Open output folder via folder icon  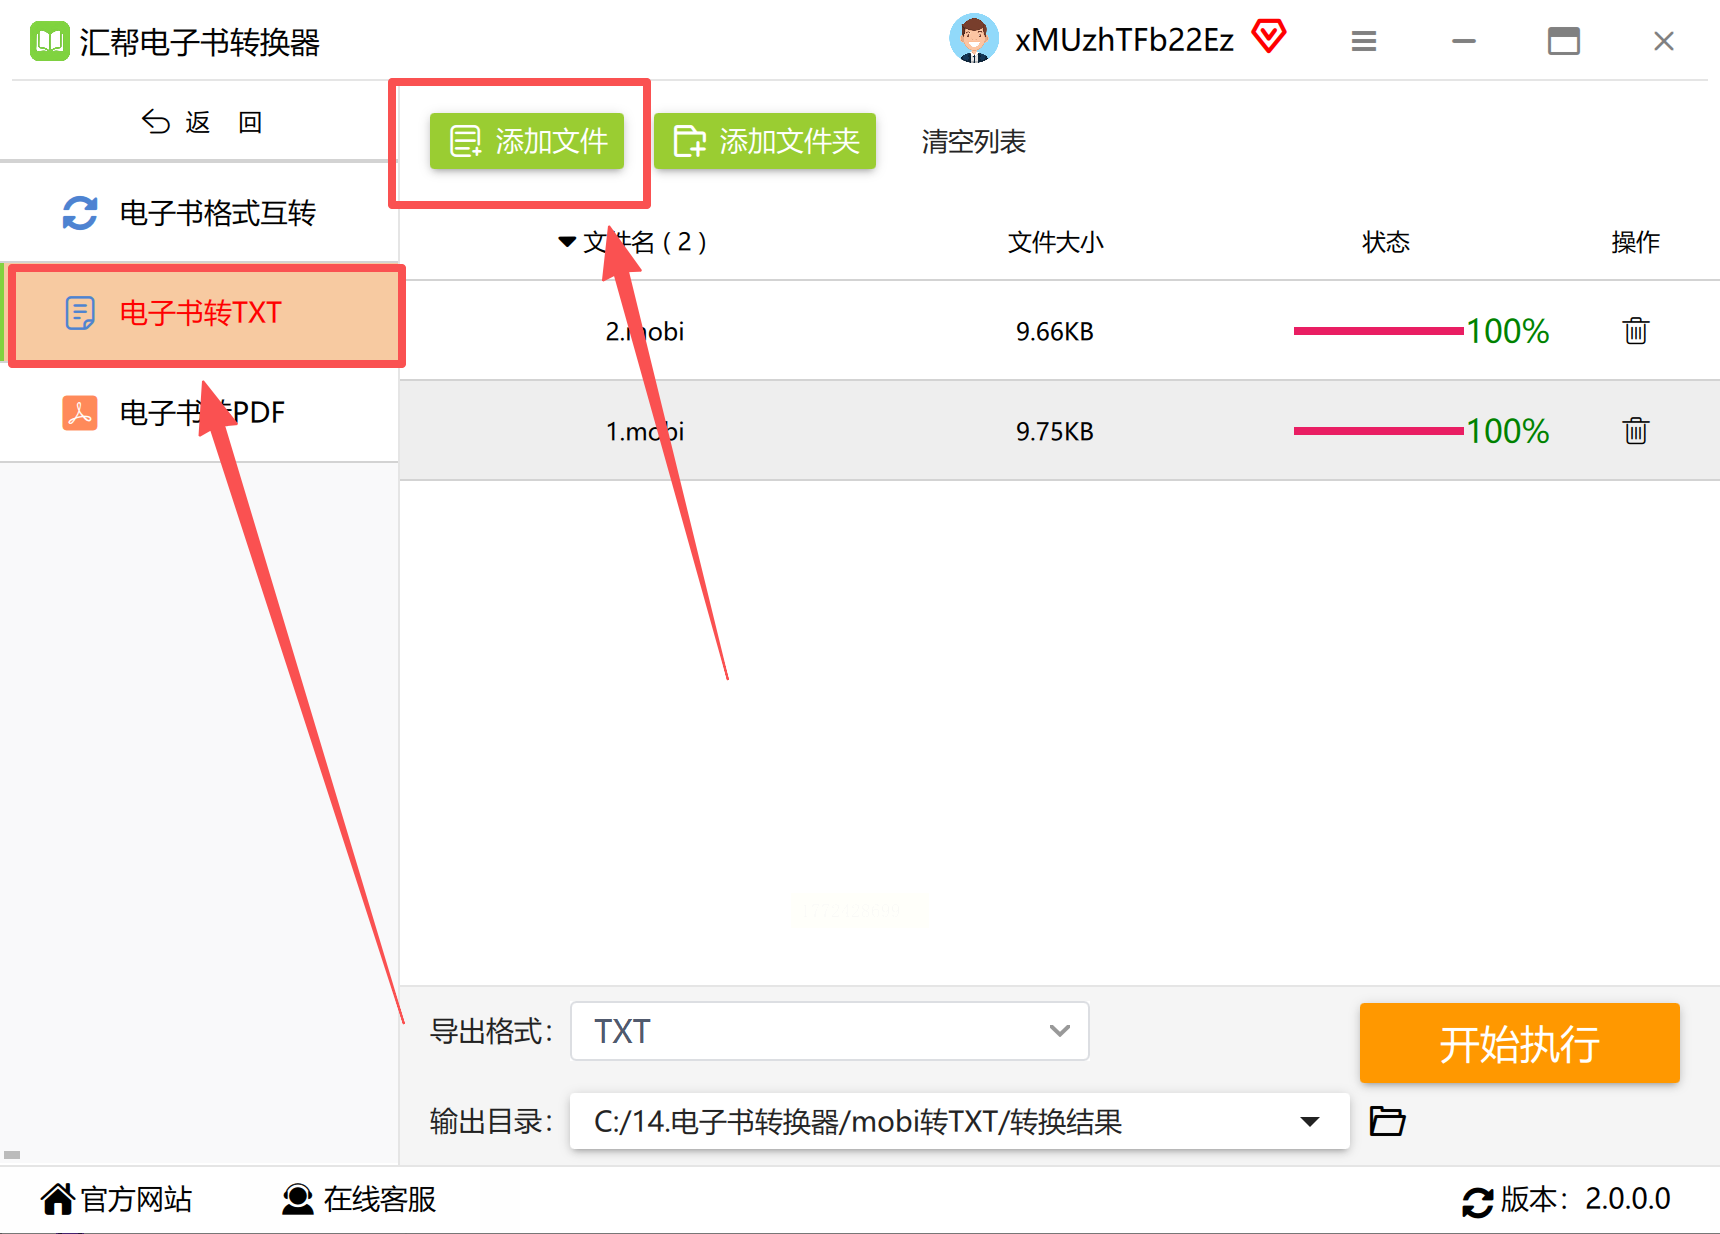click(1387, 1121)
